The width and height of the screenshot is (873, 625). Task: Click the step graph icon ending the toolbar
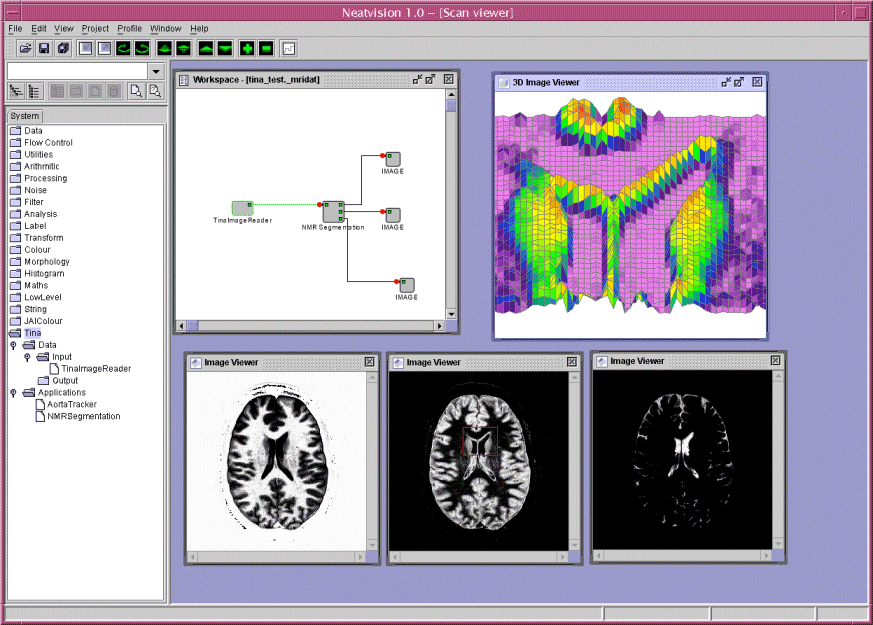pyautogui.click(x=289, y=48)
